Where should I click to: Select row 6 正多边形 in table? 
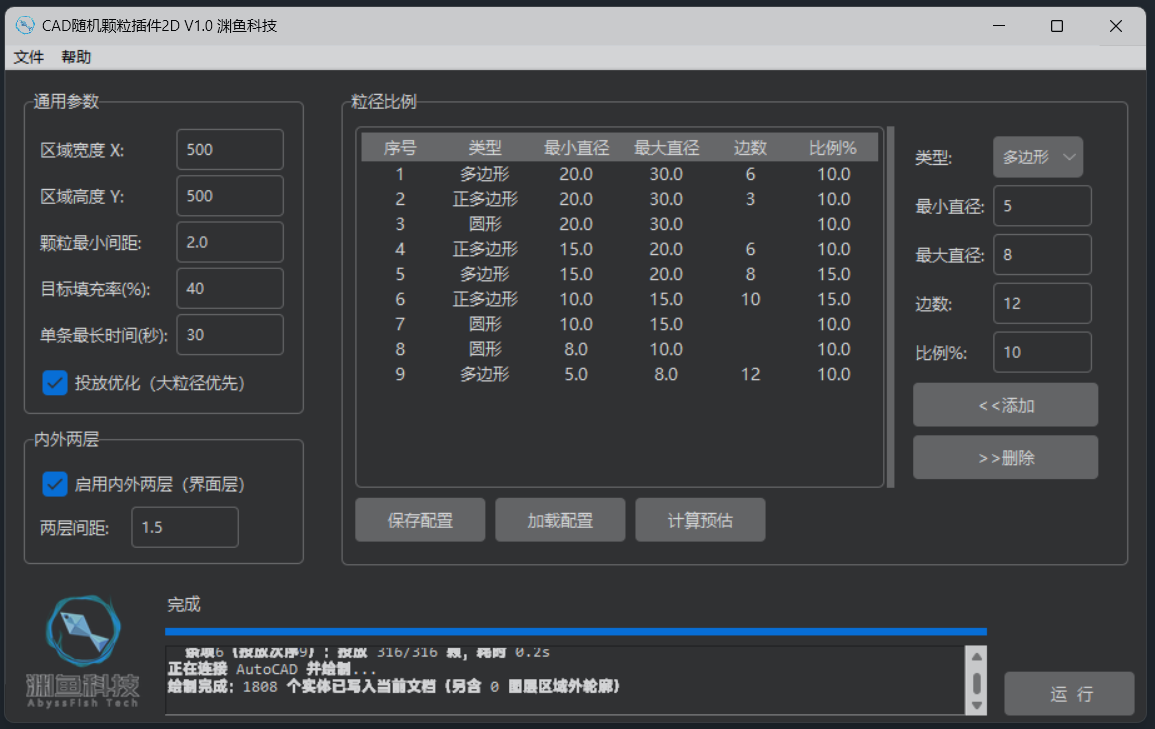[x=619, y=300]
